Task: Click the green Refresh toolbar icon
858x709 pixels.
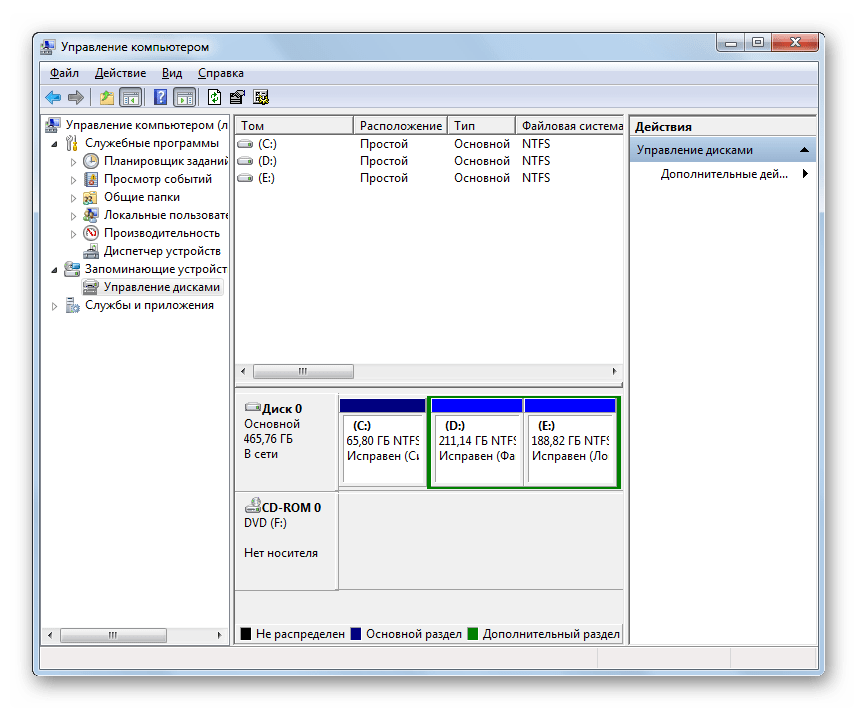Action: tap(214, 97)
